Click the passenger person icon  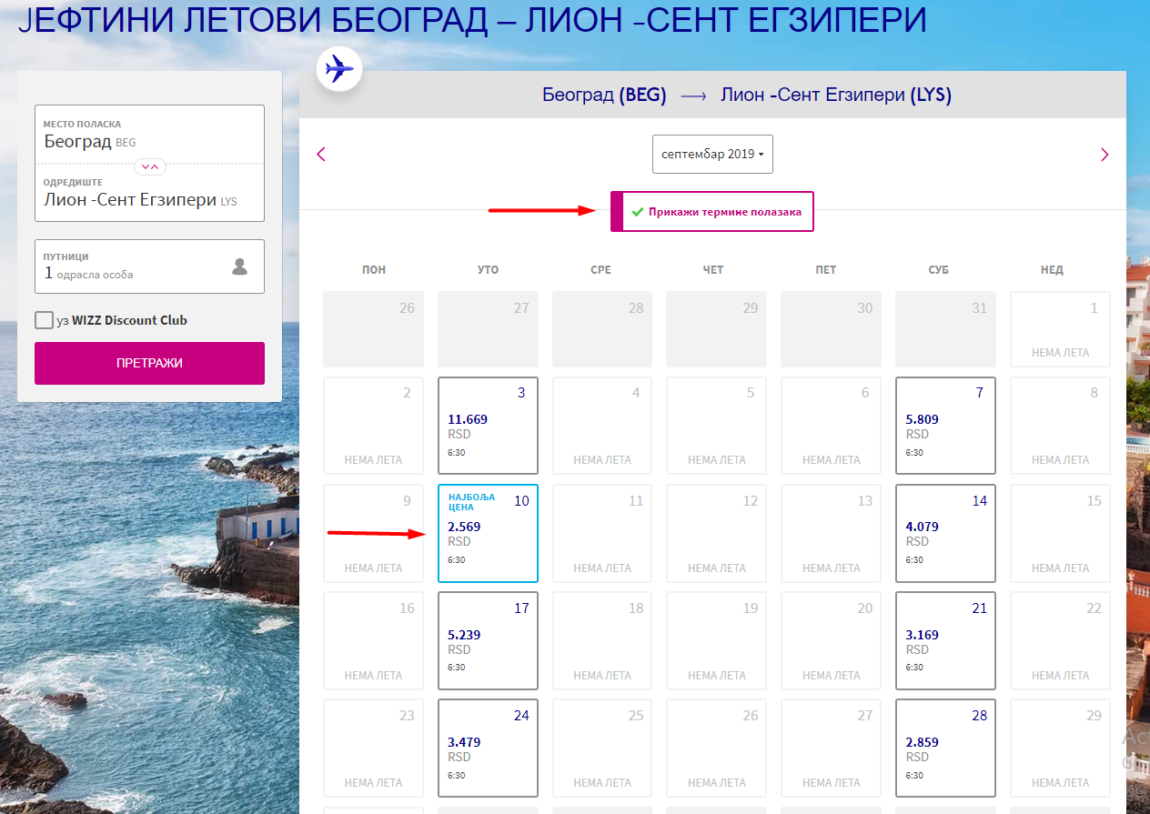(x=239, y=266)
